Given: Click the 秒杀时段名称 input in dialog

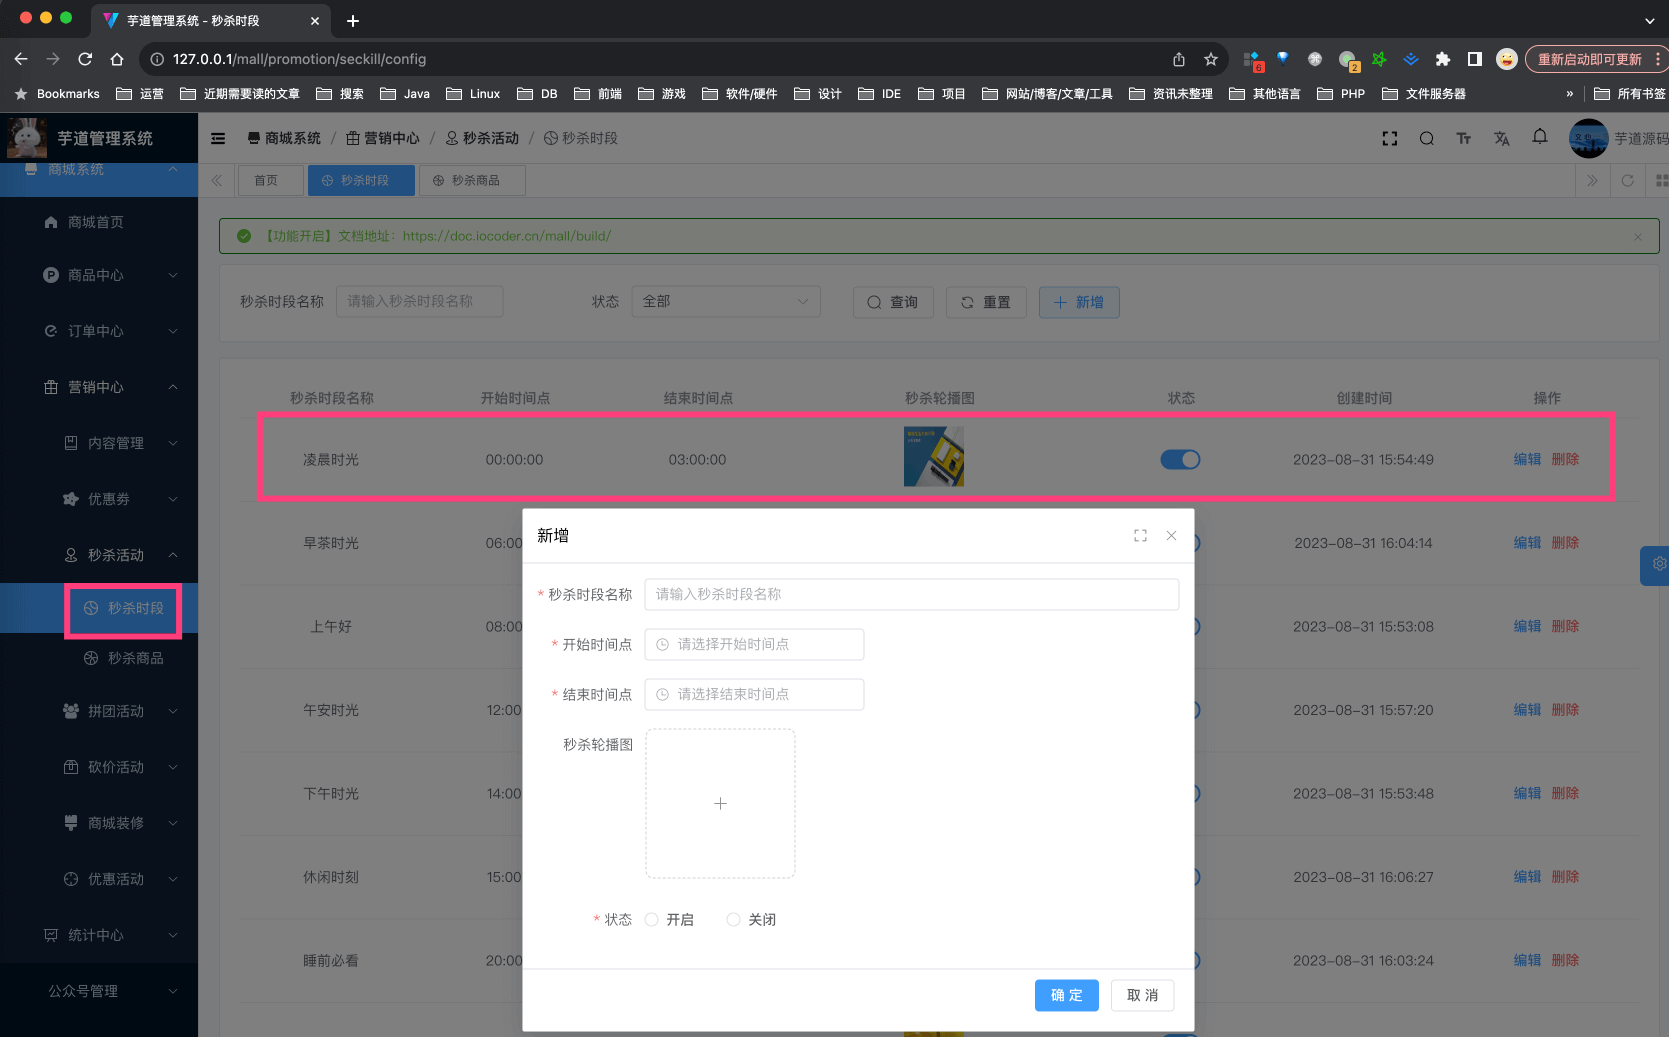Looking at the screenshot, I should click(911, 594).
